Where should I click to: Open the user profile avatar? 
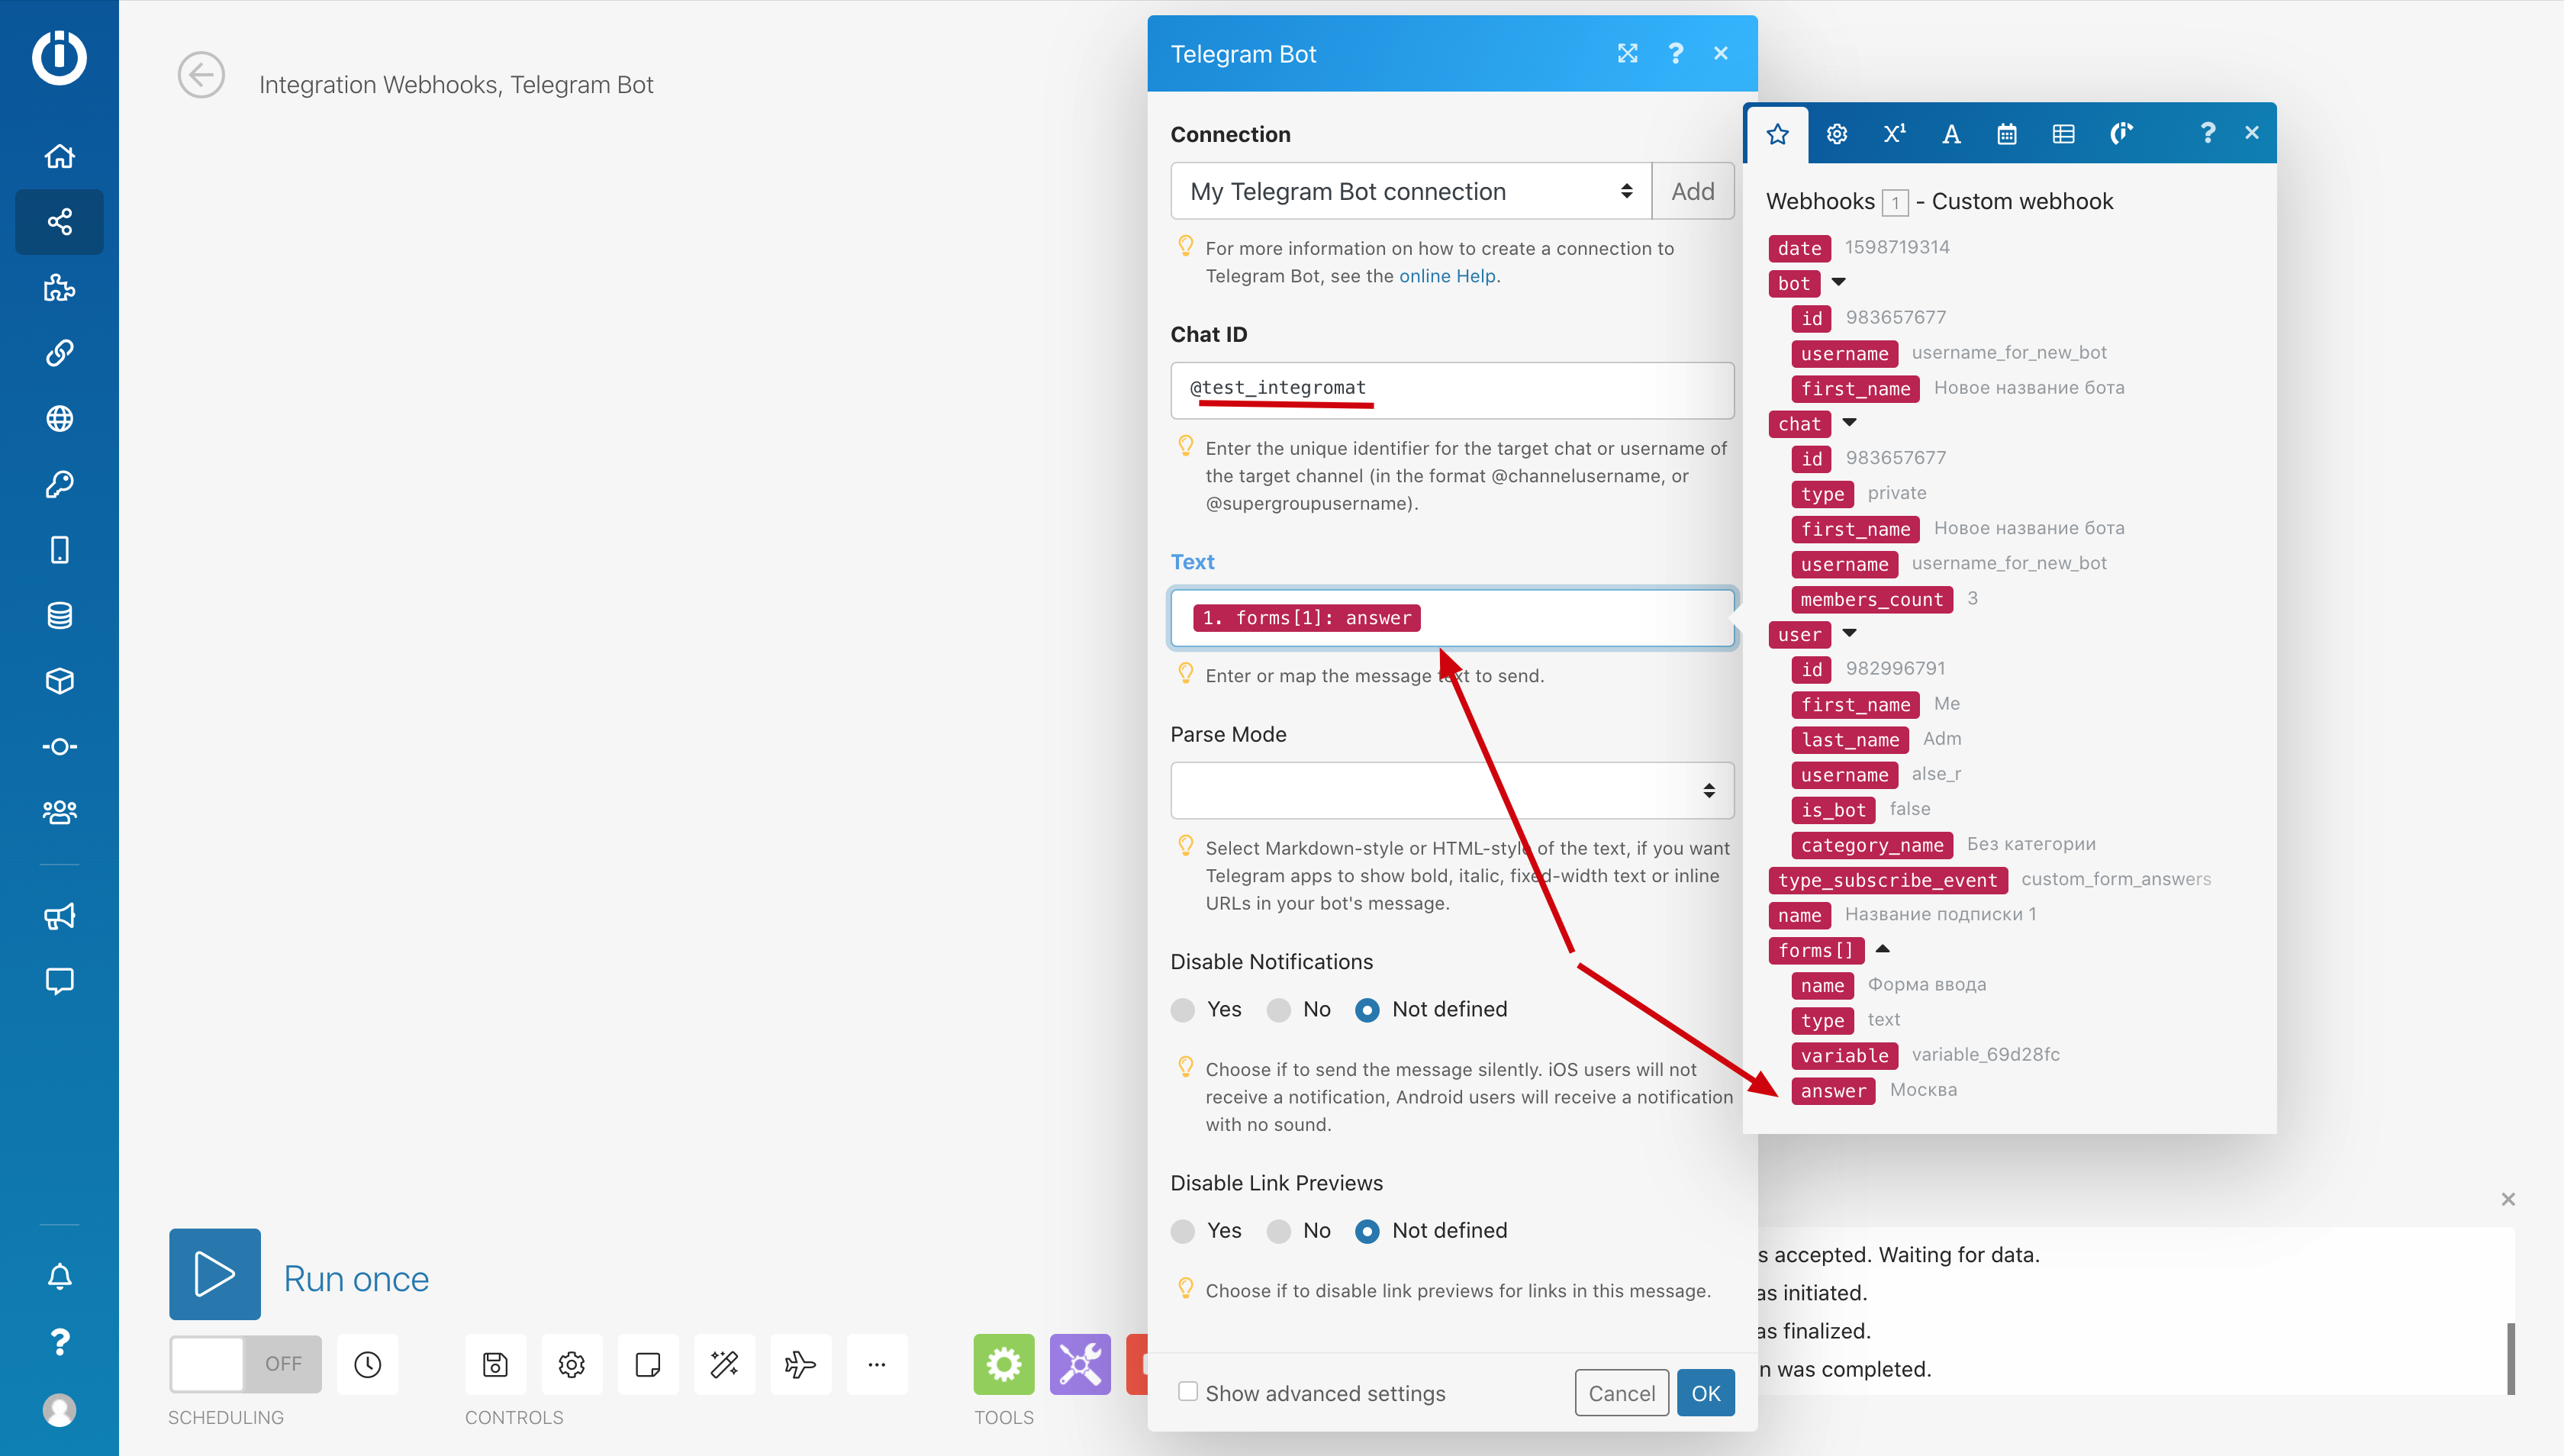point(60,1410)
